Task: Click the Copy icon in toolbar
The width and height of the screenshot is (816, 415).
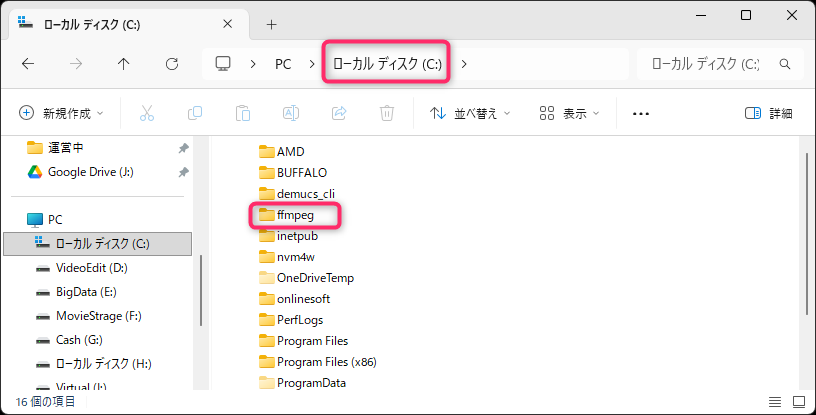Action: pyautogui.click(x=195, y=113)
